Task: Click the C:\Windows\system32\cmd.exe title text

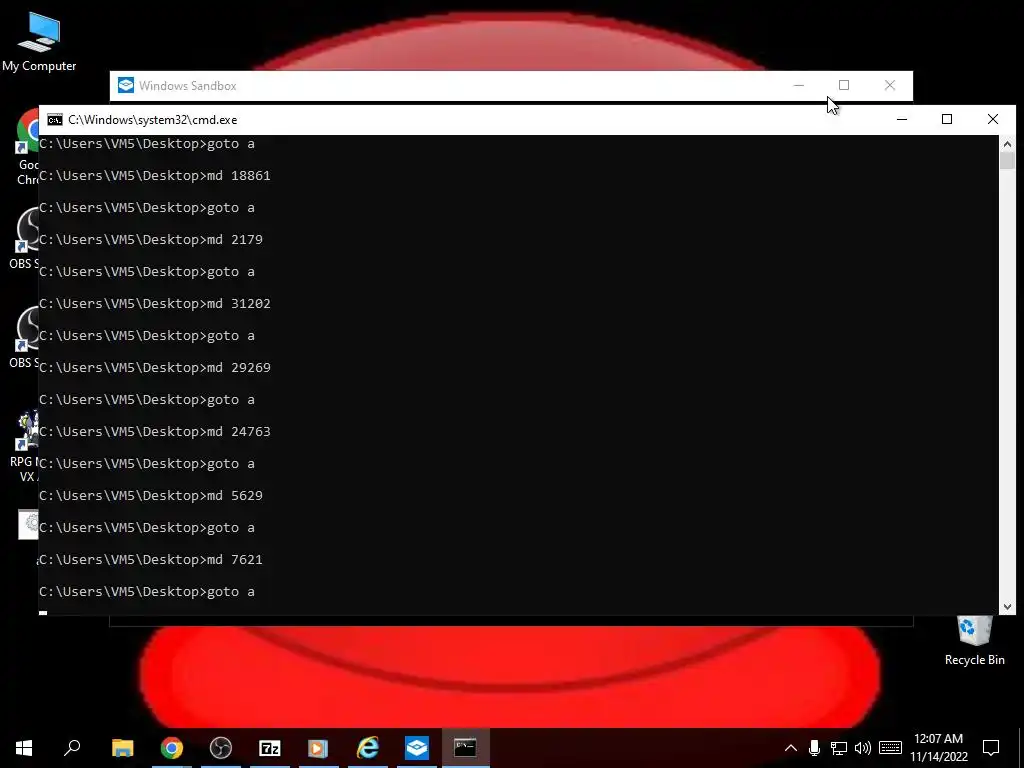Action: pyautogui.click(x=153, y=120)
